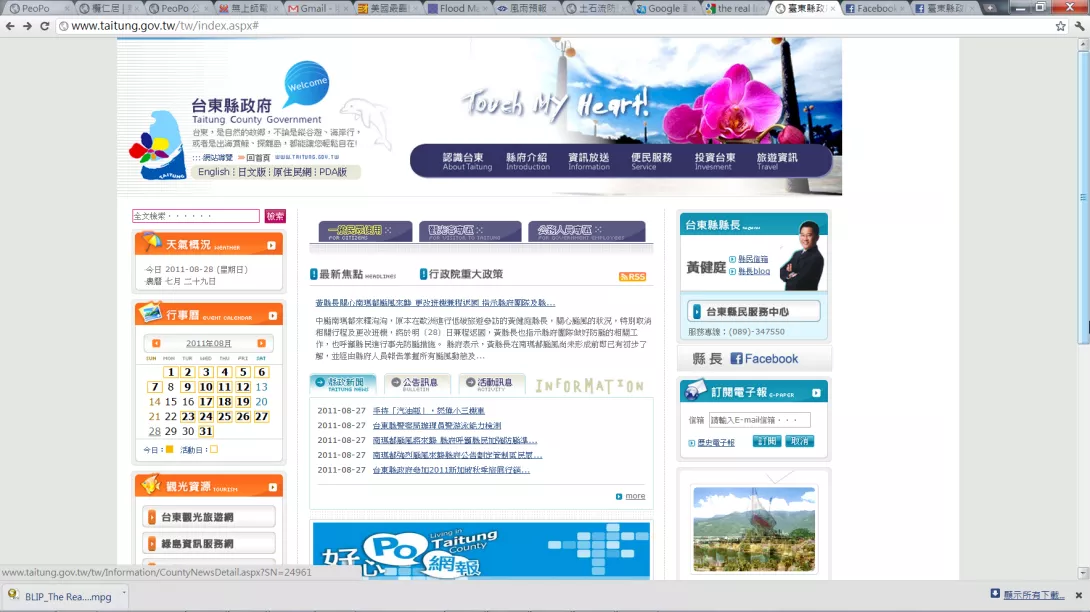
Task: Click the magenta 檢索 search button
Action: coord(275,216)
